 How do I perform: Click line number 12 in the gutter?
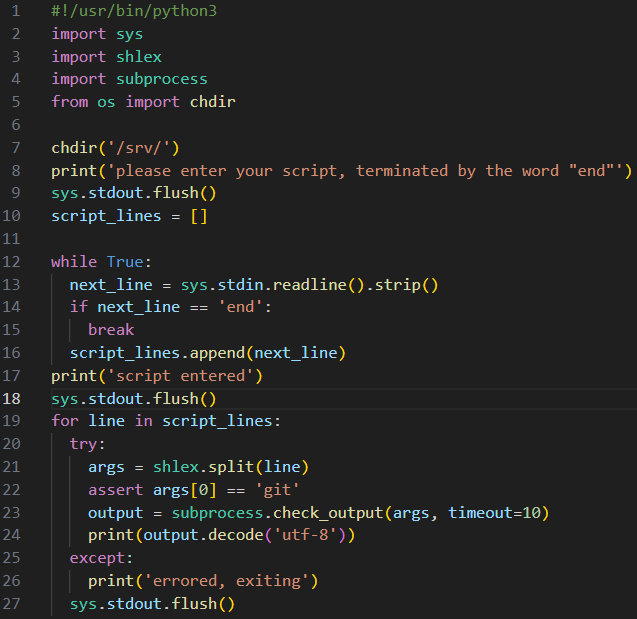point(11,262)
